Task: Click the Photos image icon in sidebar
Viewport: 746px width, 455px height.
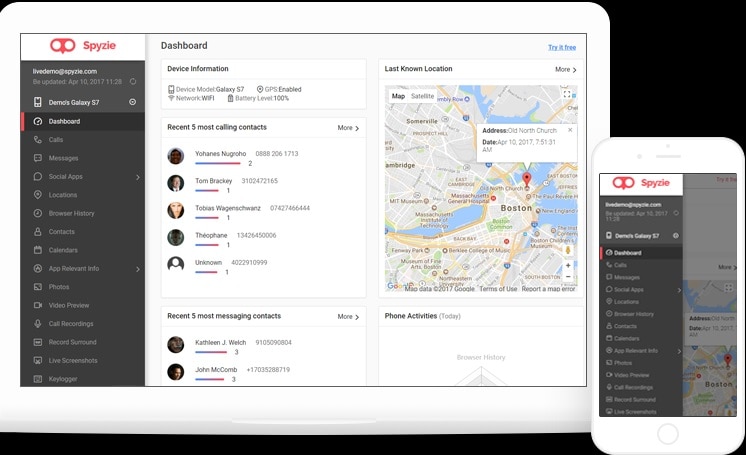Action: tap(38, 287)
